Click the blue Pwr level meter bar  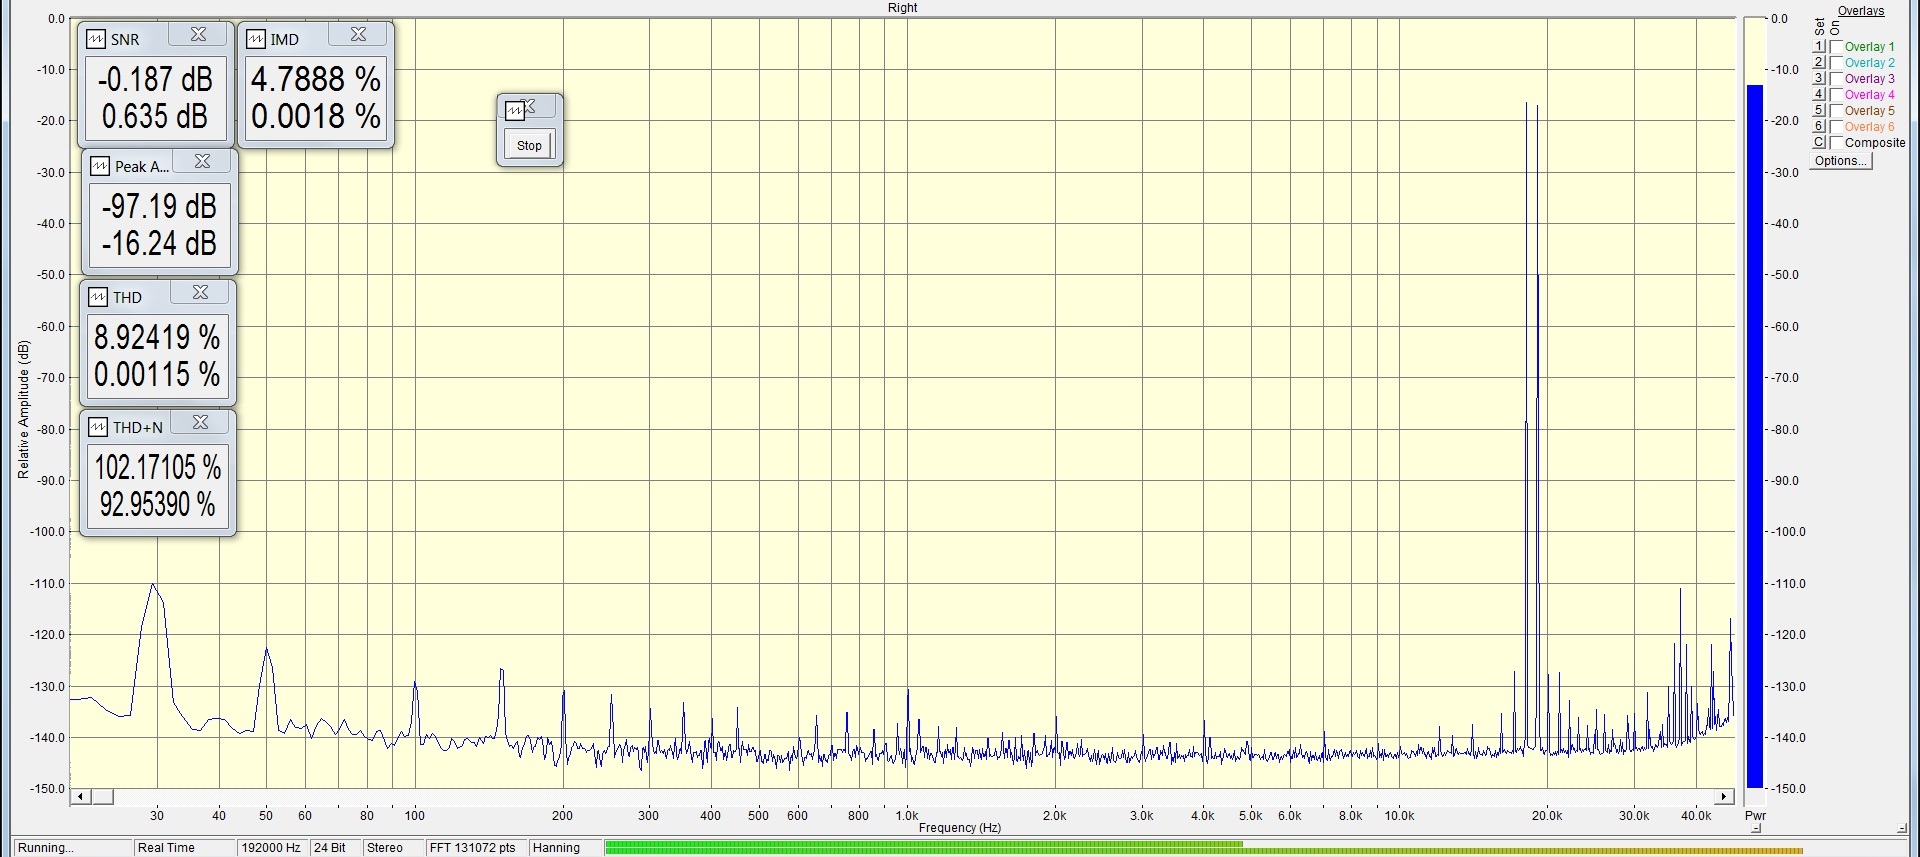click(1755, 436)
